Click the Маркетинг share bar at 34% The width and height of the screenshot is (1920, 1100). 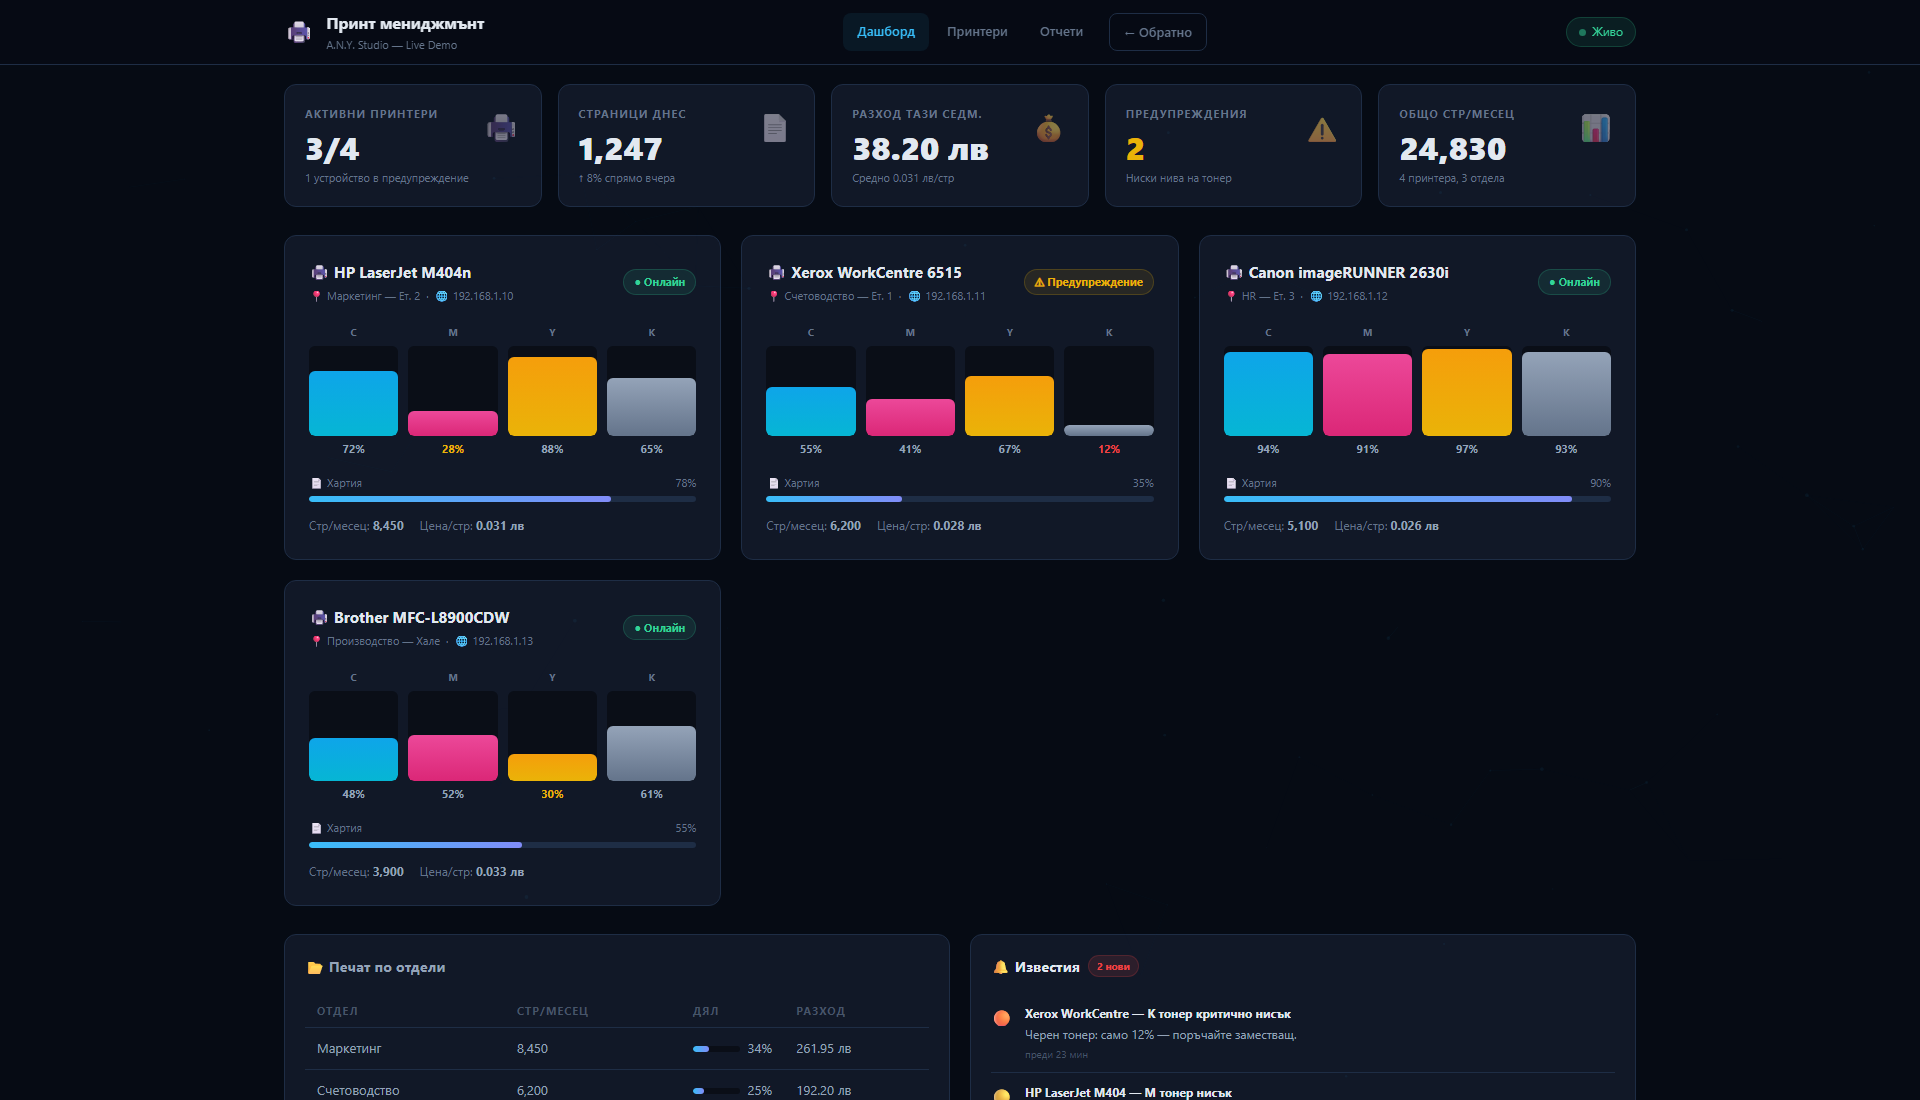pyautogui.click(x=716, y=1049)
